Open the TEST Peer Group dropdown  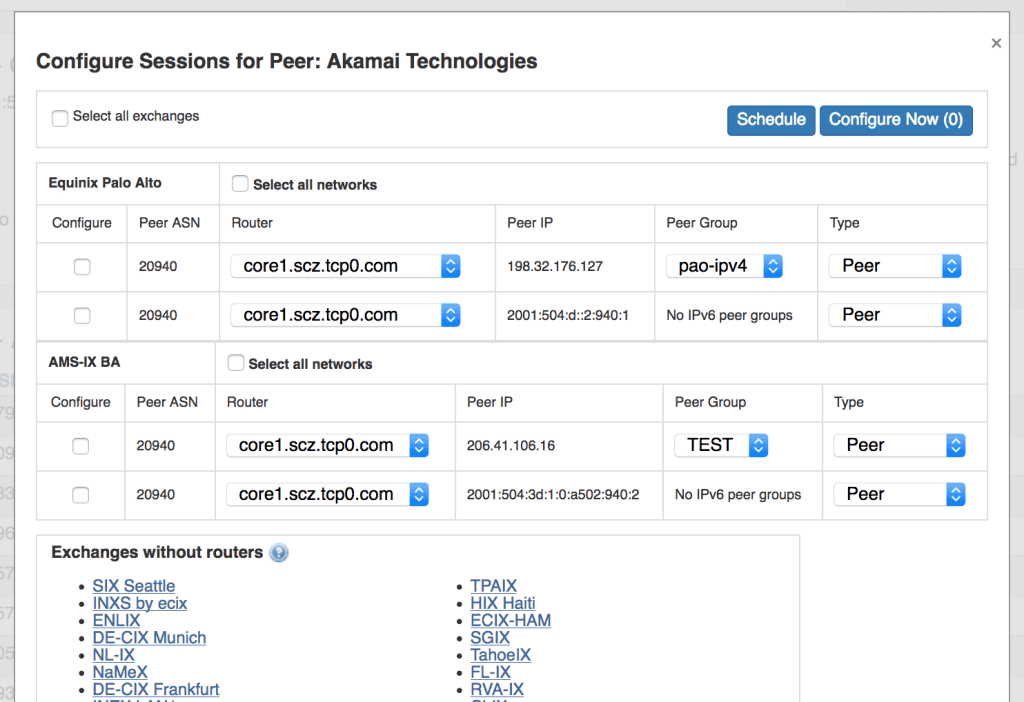[721, 445]
